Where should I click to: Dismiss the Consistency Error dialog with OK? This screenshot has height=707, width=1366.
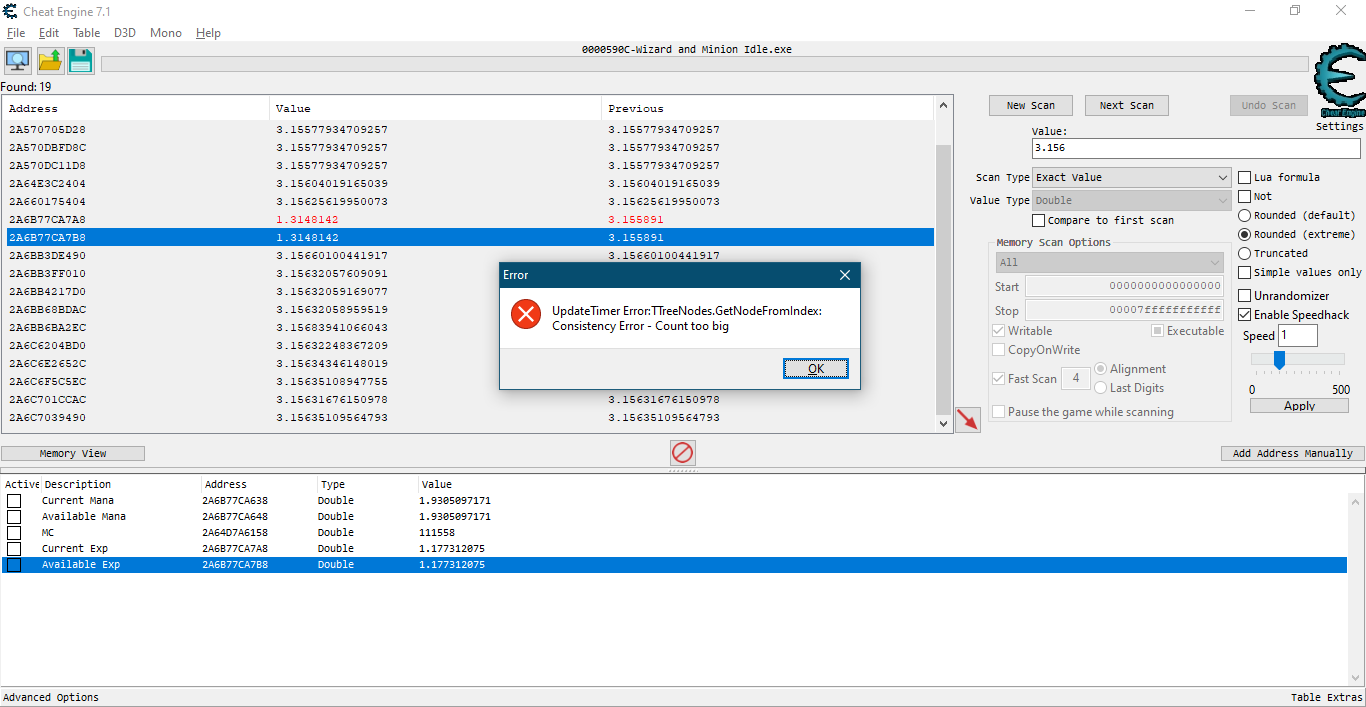click(815, 368)
